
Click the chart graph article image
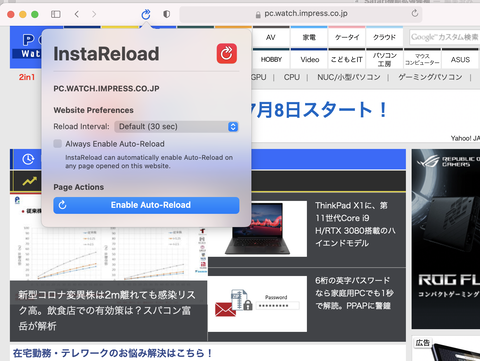click(109, 237)
